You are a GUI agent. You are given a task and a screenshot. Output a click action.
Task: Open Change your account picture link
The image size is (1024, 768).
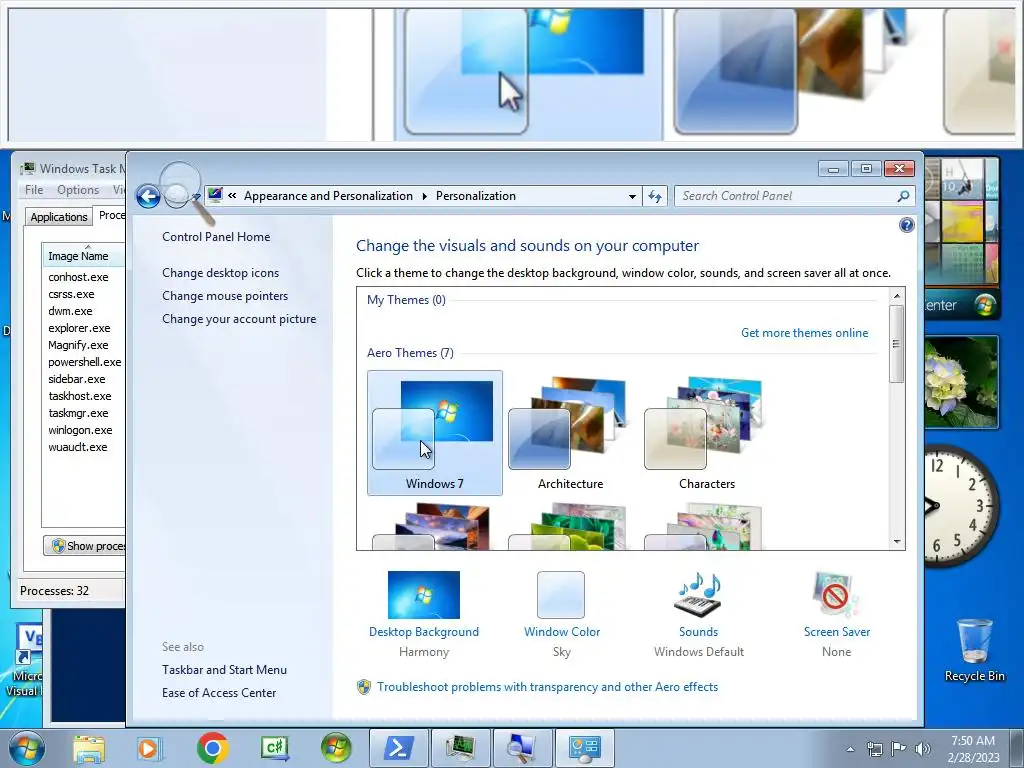tap(239, 319)
